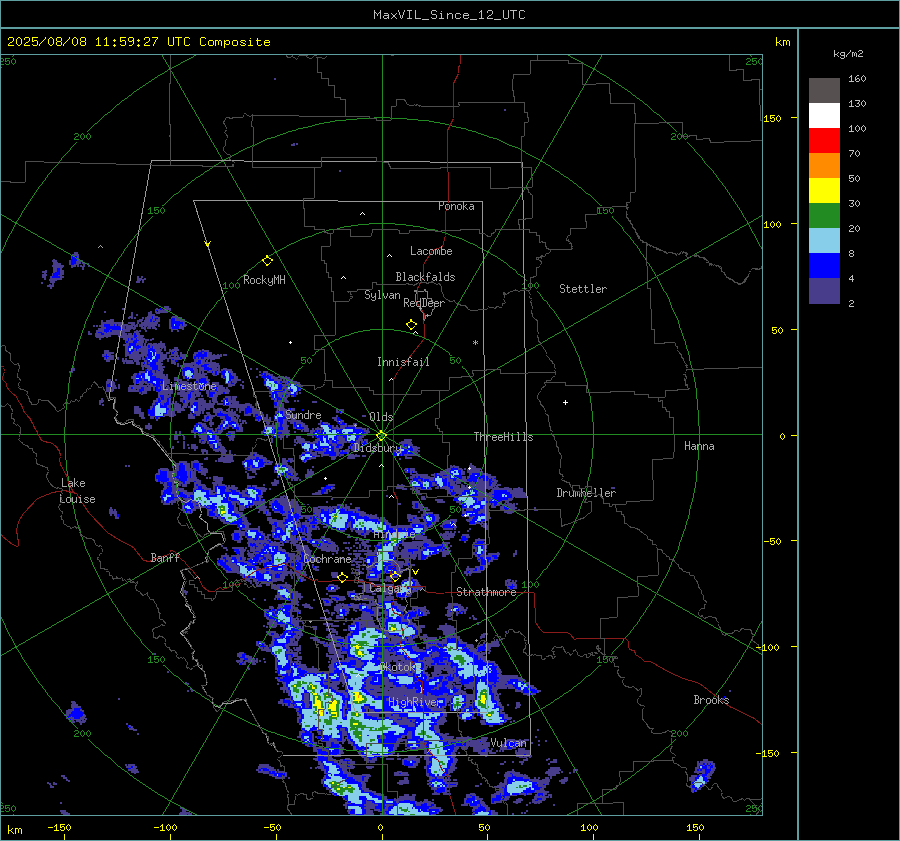This screenshot has width=900, height=841.
Task: Select the green 30 legend color swatch
Action: coord(824,216)
